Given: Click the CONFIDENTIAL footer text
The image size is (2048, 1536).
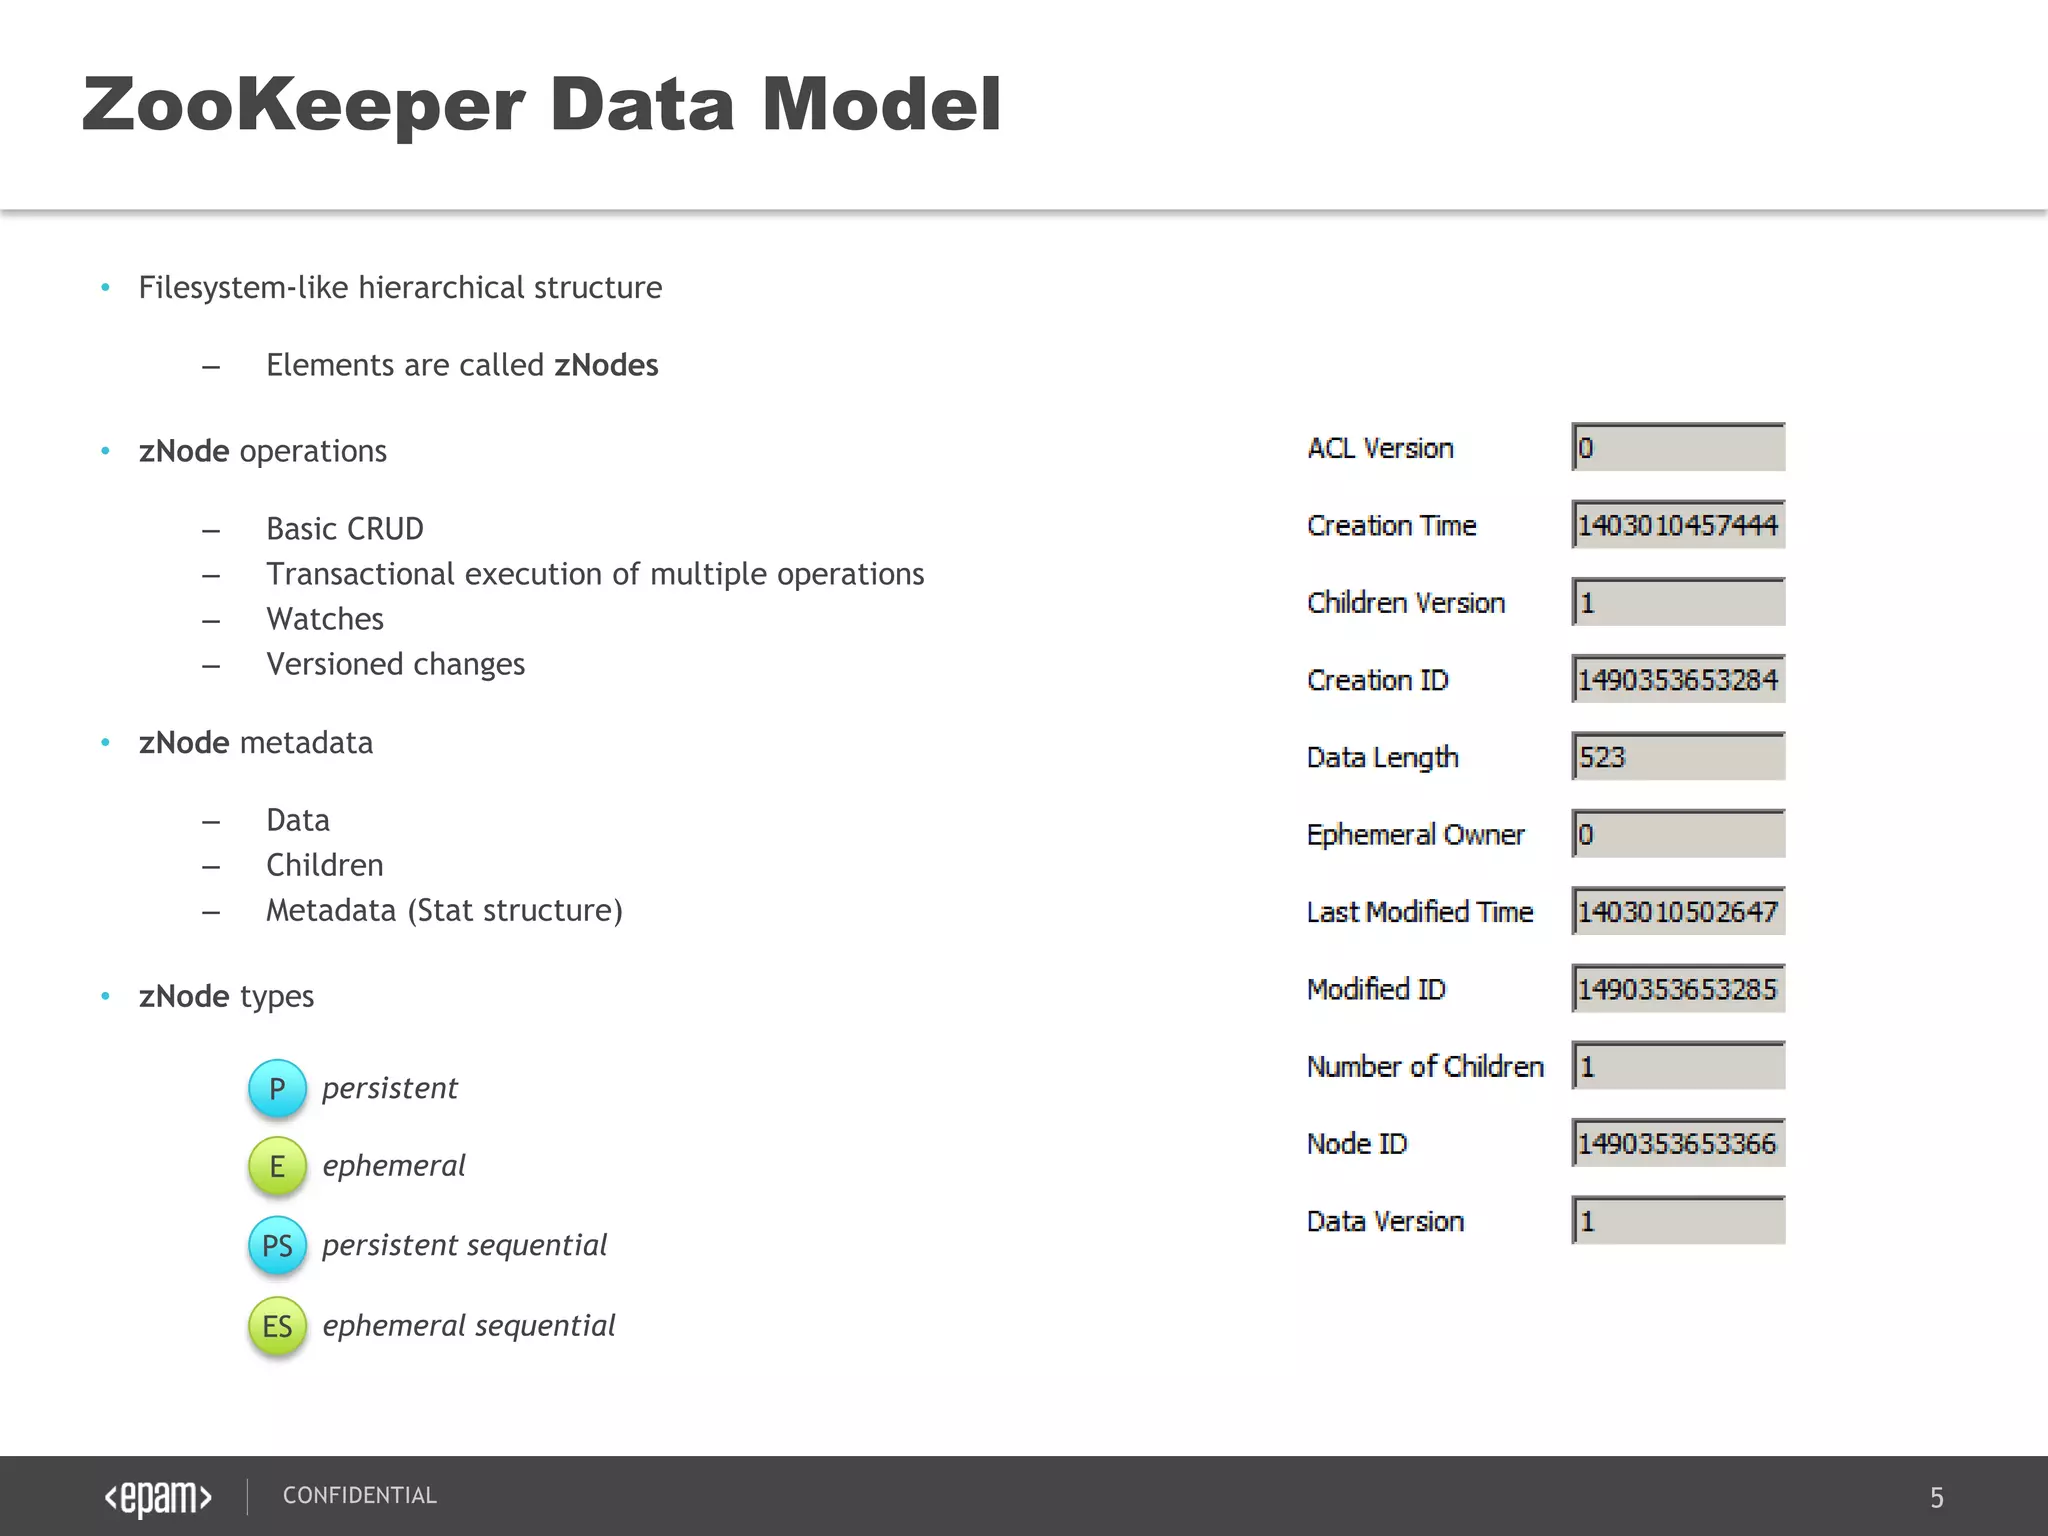Looking at the screenshot, I should [x=359, y=1496].
